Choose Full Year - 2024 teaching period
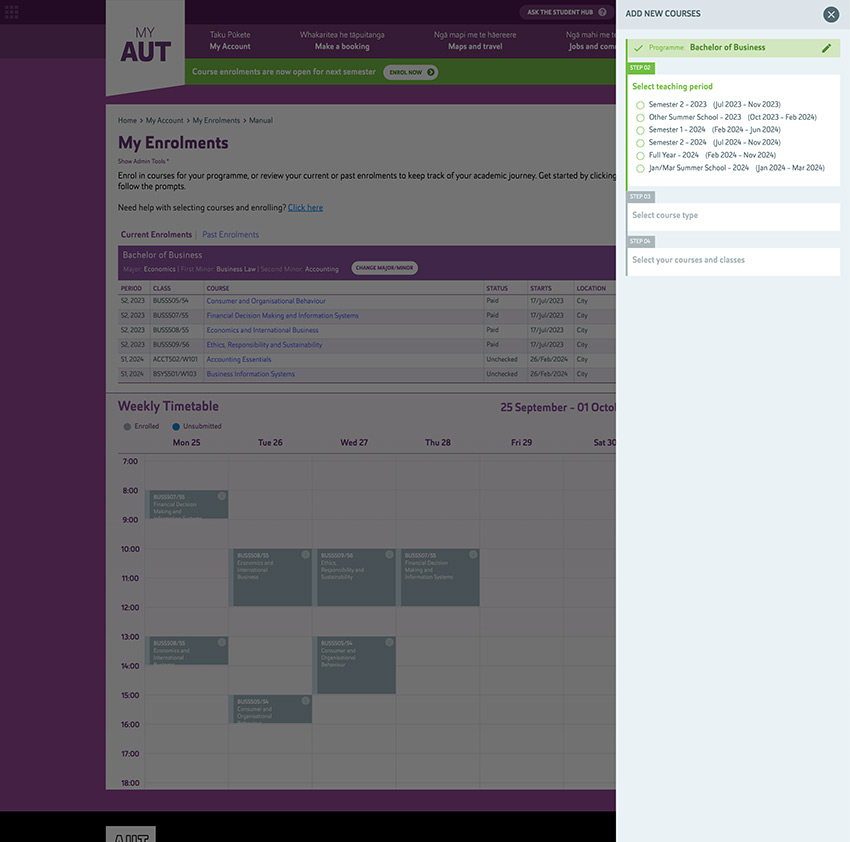850x842 pixels. 640,156
